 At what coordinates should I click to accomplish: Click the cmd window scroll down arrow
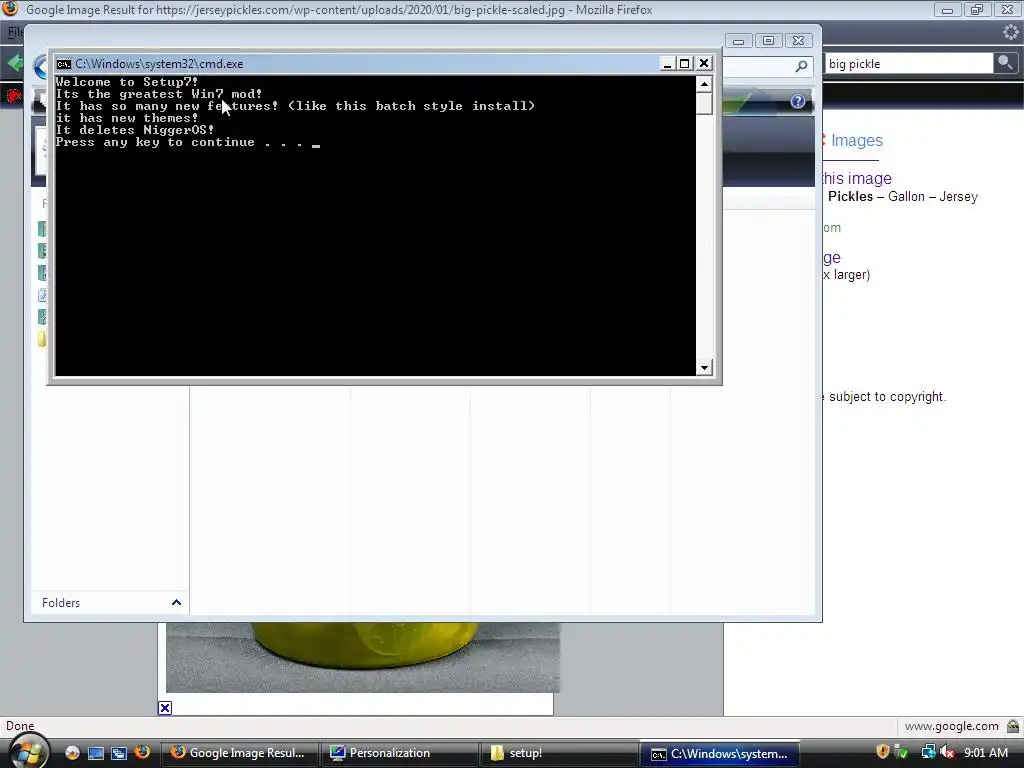704,368
